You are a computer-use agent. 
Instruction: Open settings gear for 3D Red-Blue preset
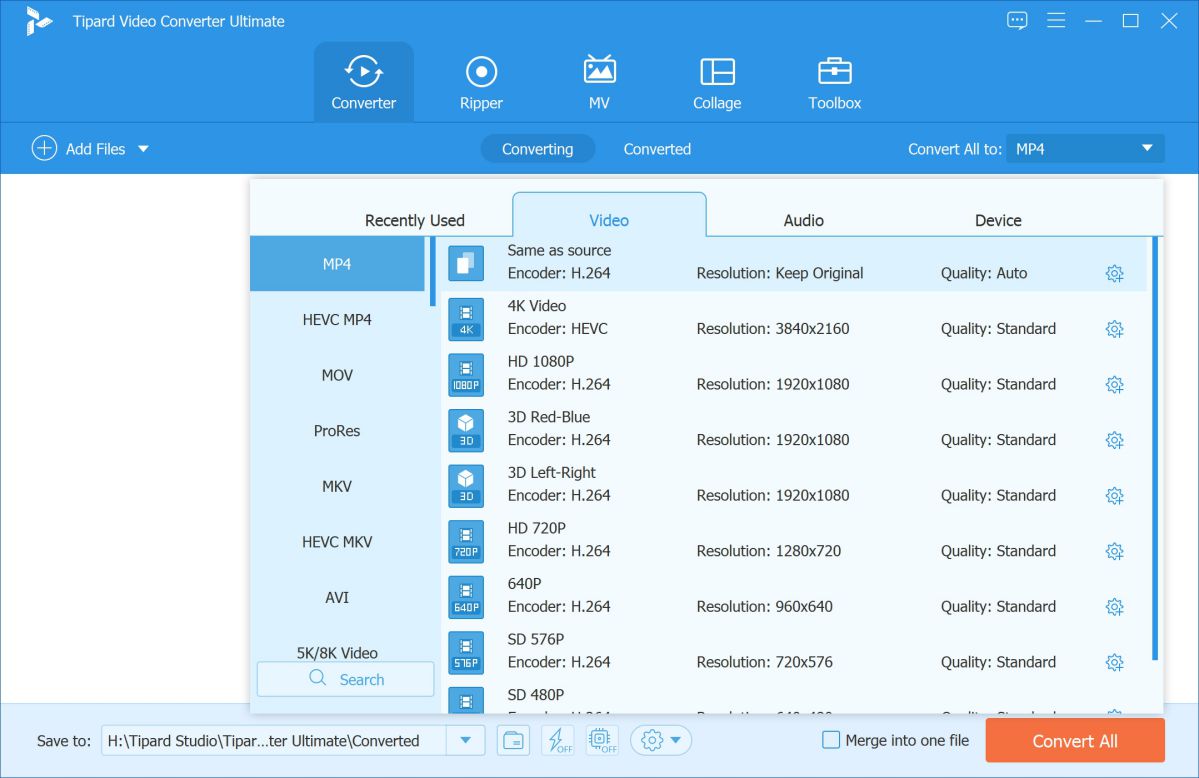1114,440
